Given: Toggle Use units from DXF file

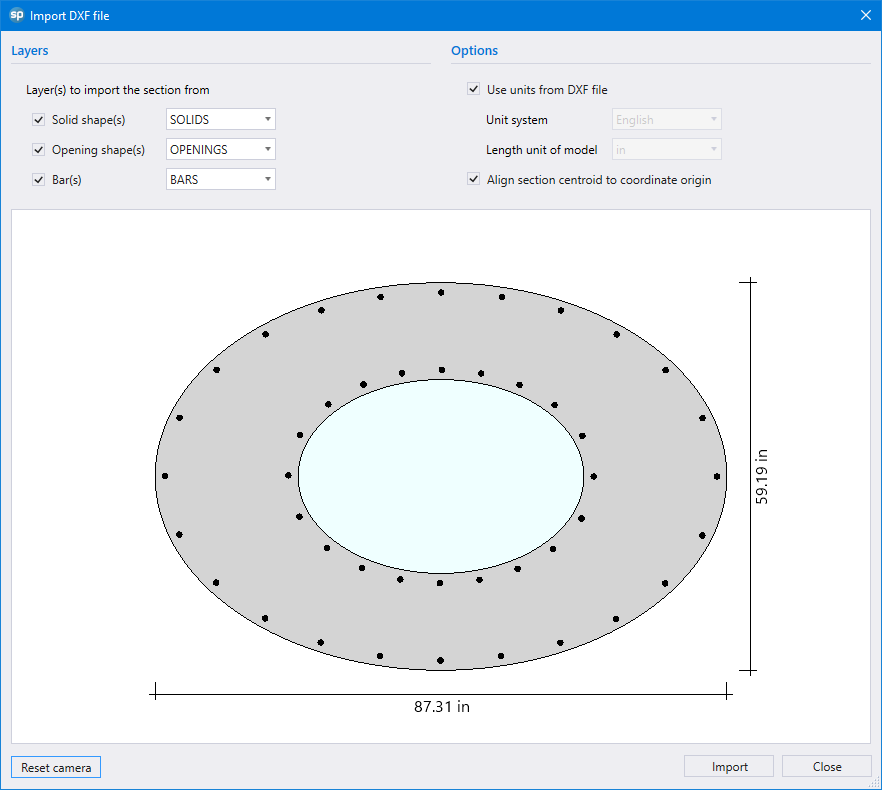Looking at the screenshot, I should (474, 90).
